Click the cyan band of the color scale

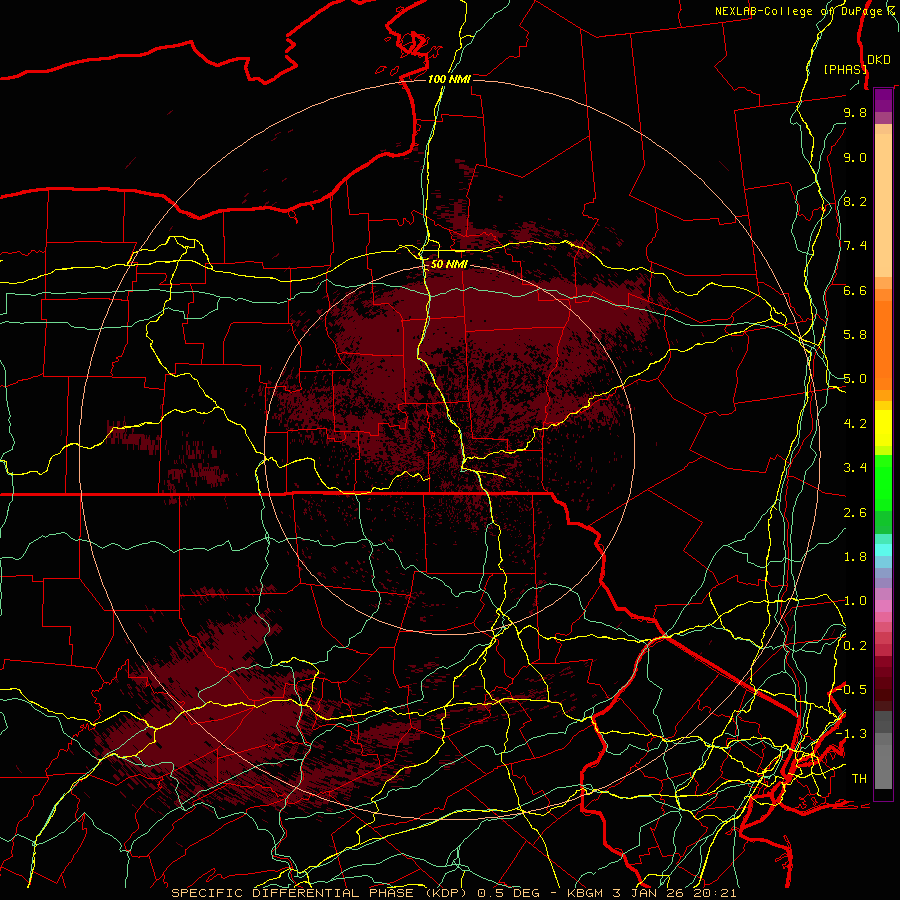click(883, 550)
